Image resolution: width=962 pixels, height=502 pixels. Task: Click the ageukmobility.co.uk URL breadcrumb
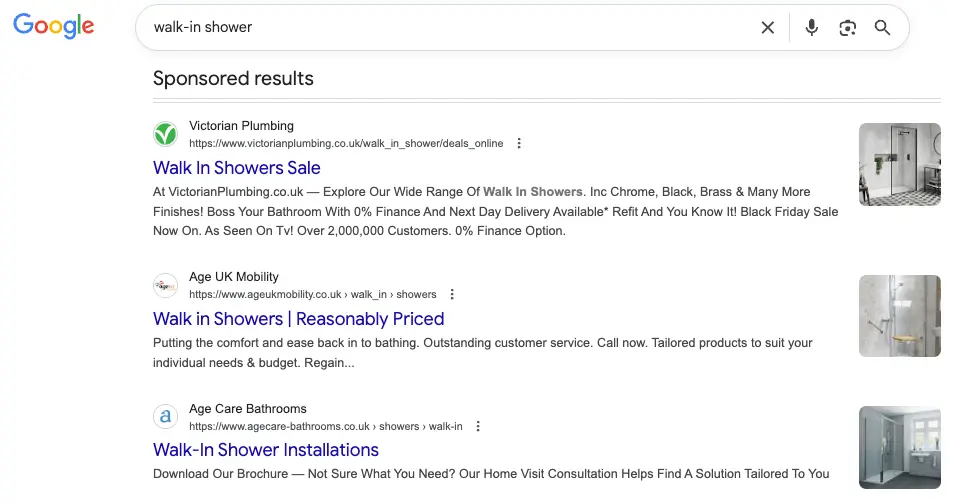[x=313, y=295]
